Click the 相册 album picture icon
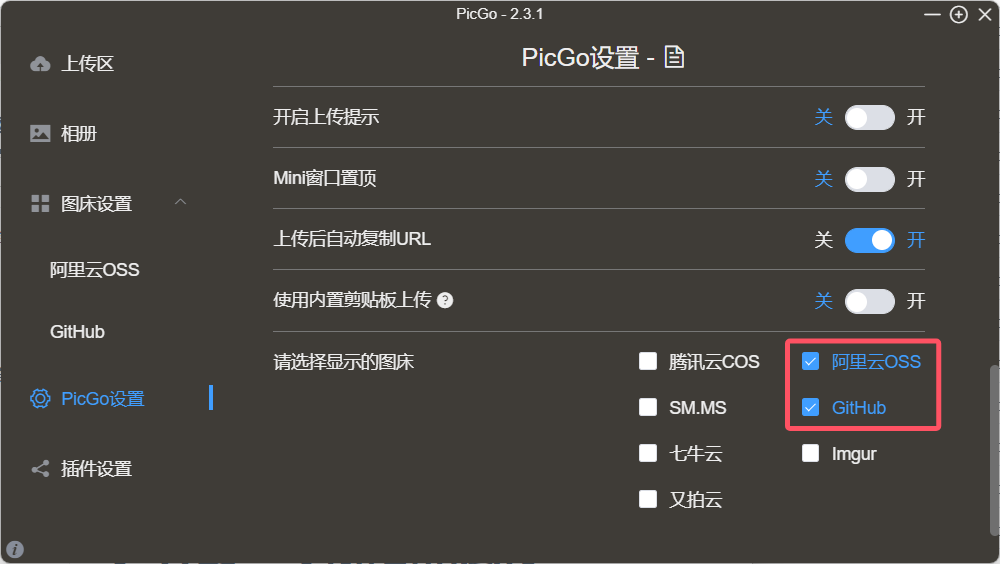The height and width of the screenshot is (564, 1000). pyautogui.click(x=40, y=133)
